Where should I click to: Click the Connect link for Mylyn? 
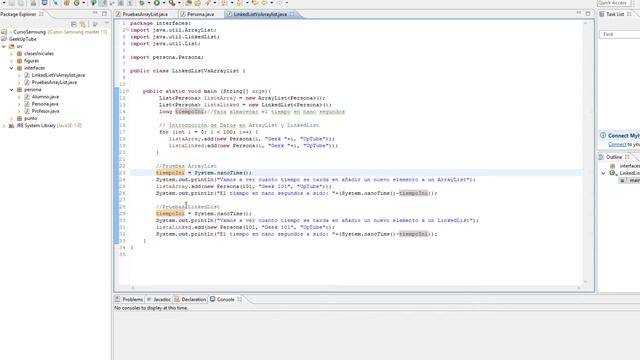(x=617, y=144)
